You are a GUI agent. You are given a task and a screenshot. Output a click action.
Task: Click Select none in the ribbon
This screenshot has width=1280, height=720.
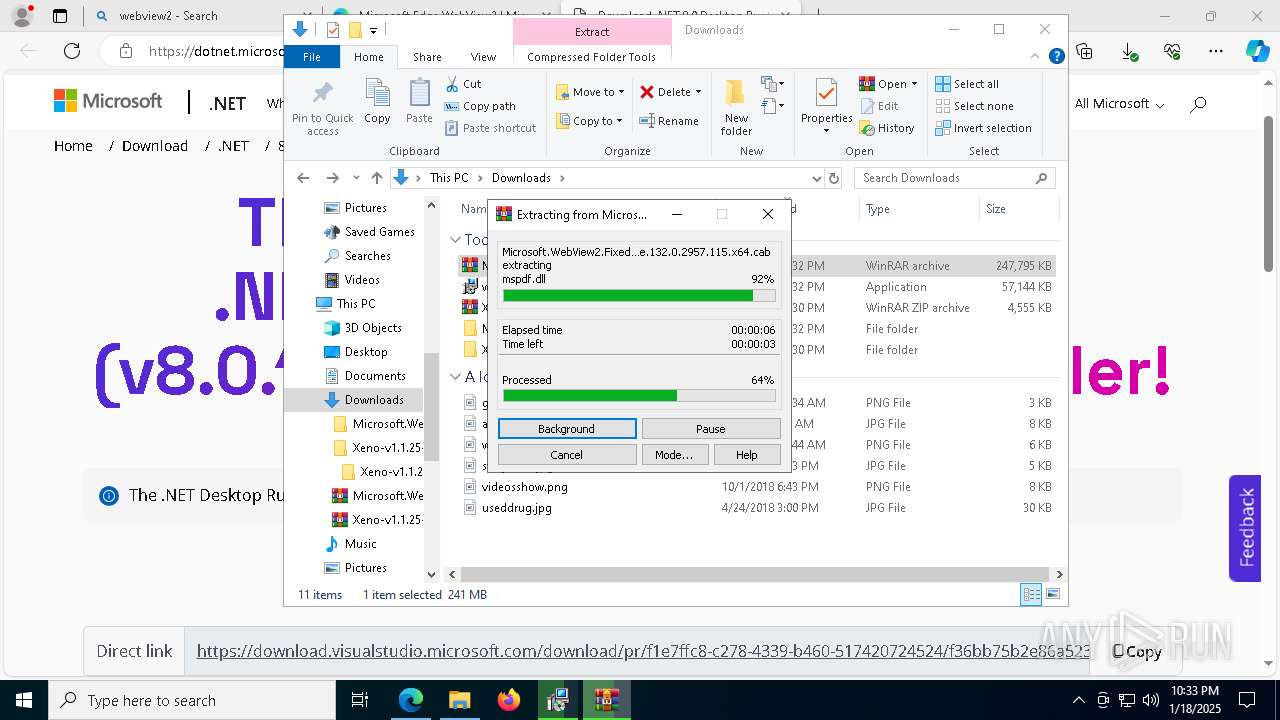pos(975,106)
